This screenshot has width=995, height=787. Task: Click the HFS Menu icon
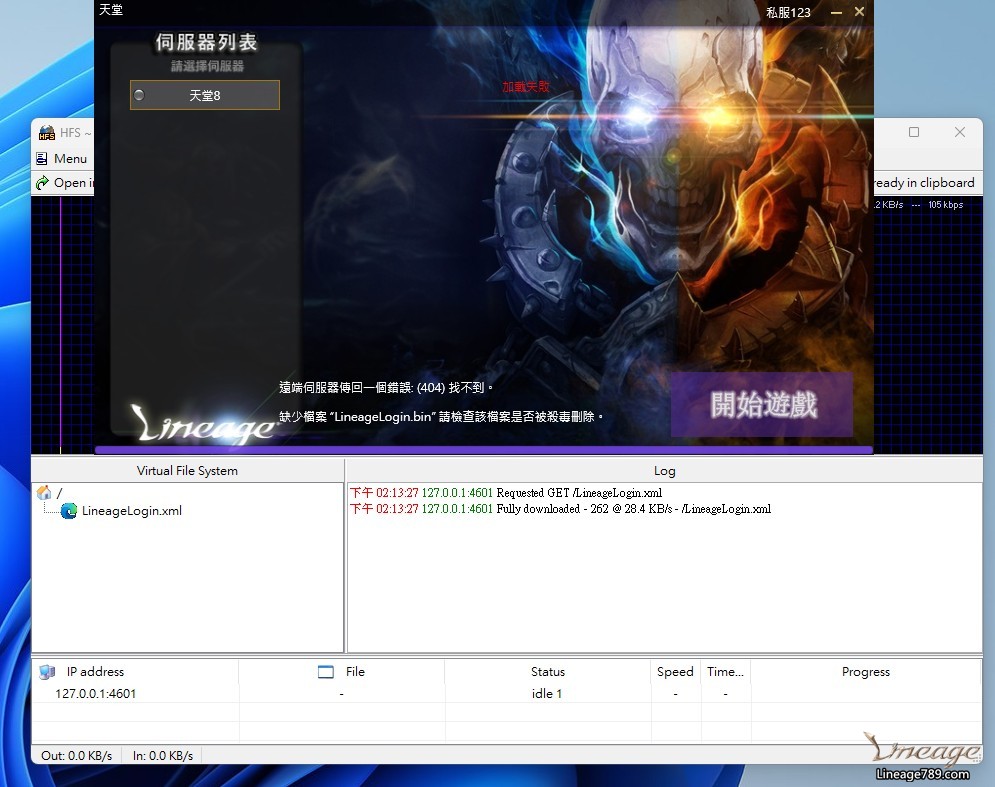tap(42, 159)
